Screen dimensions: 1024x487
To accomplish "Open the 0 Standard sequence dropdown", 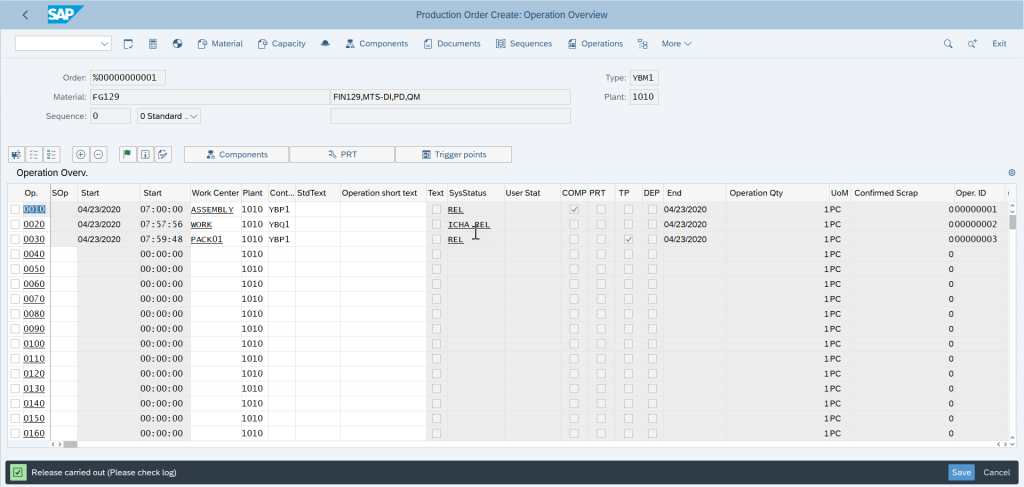I will 169,116.
